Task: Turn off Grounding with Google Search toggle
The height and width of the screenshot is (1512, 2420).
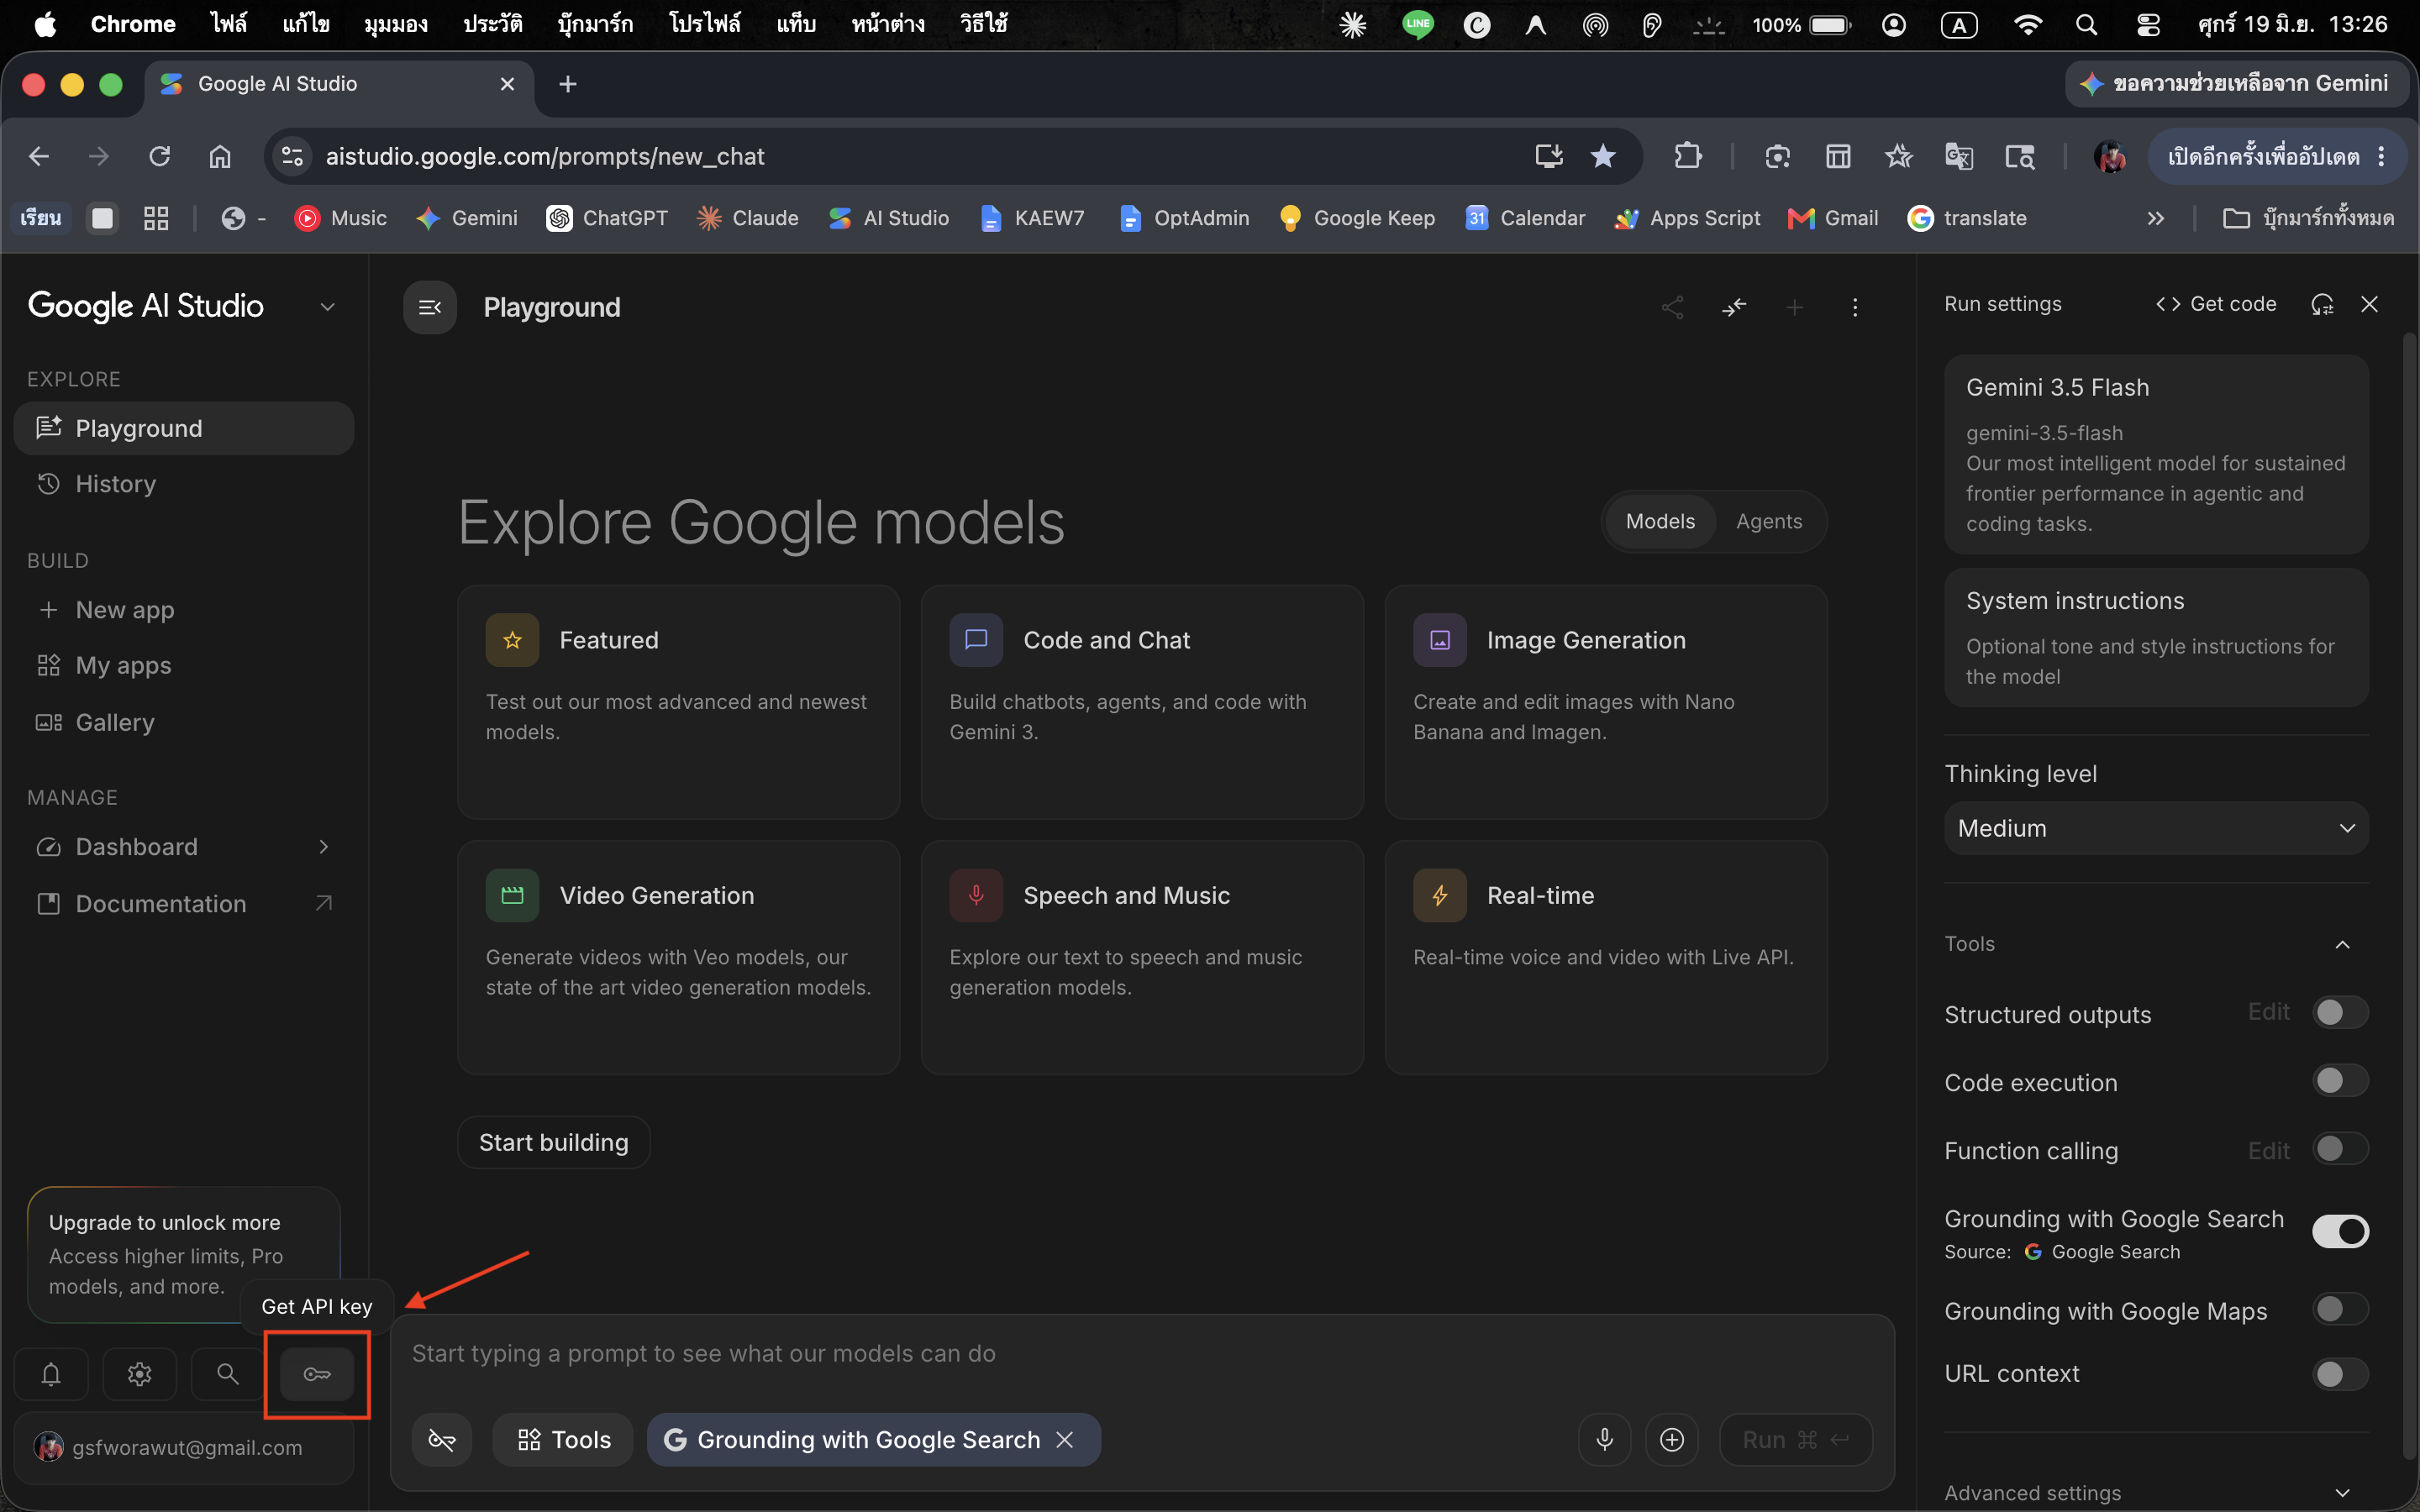Action: [x=2340, y=1231]
